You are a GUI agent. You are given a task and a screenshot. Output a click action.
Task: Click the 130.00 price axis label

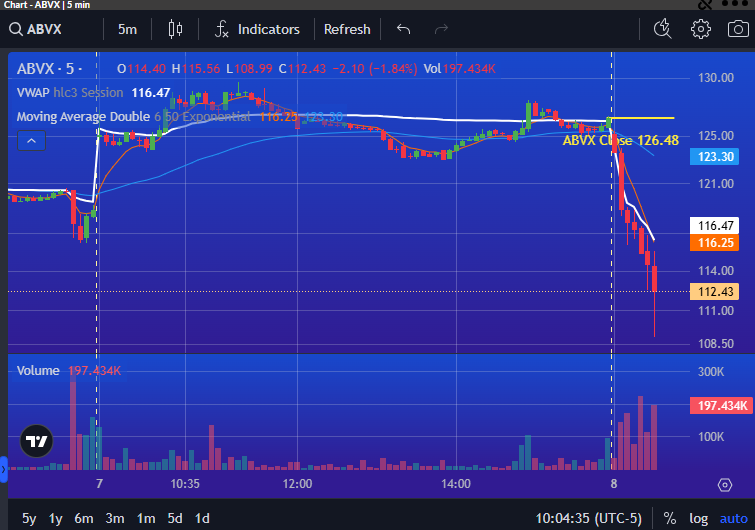(716, 78)
